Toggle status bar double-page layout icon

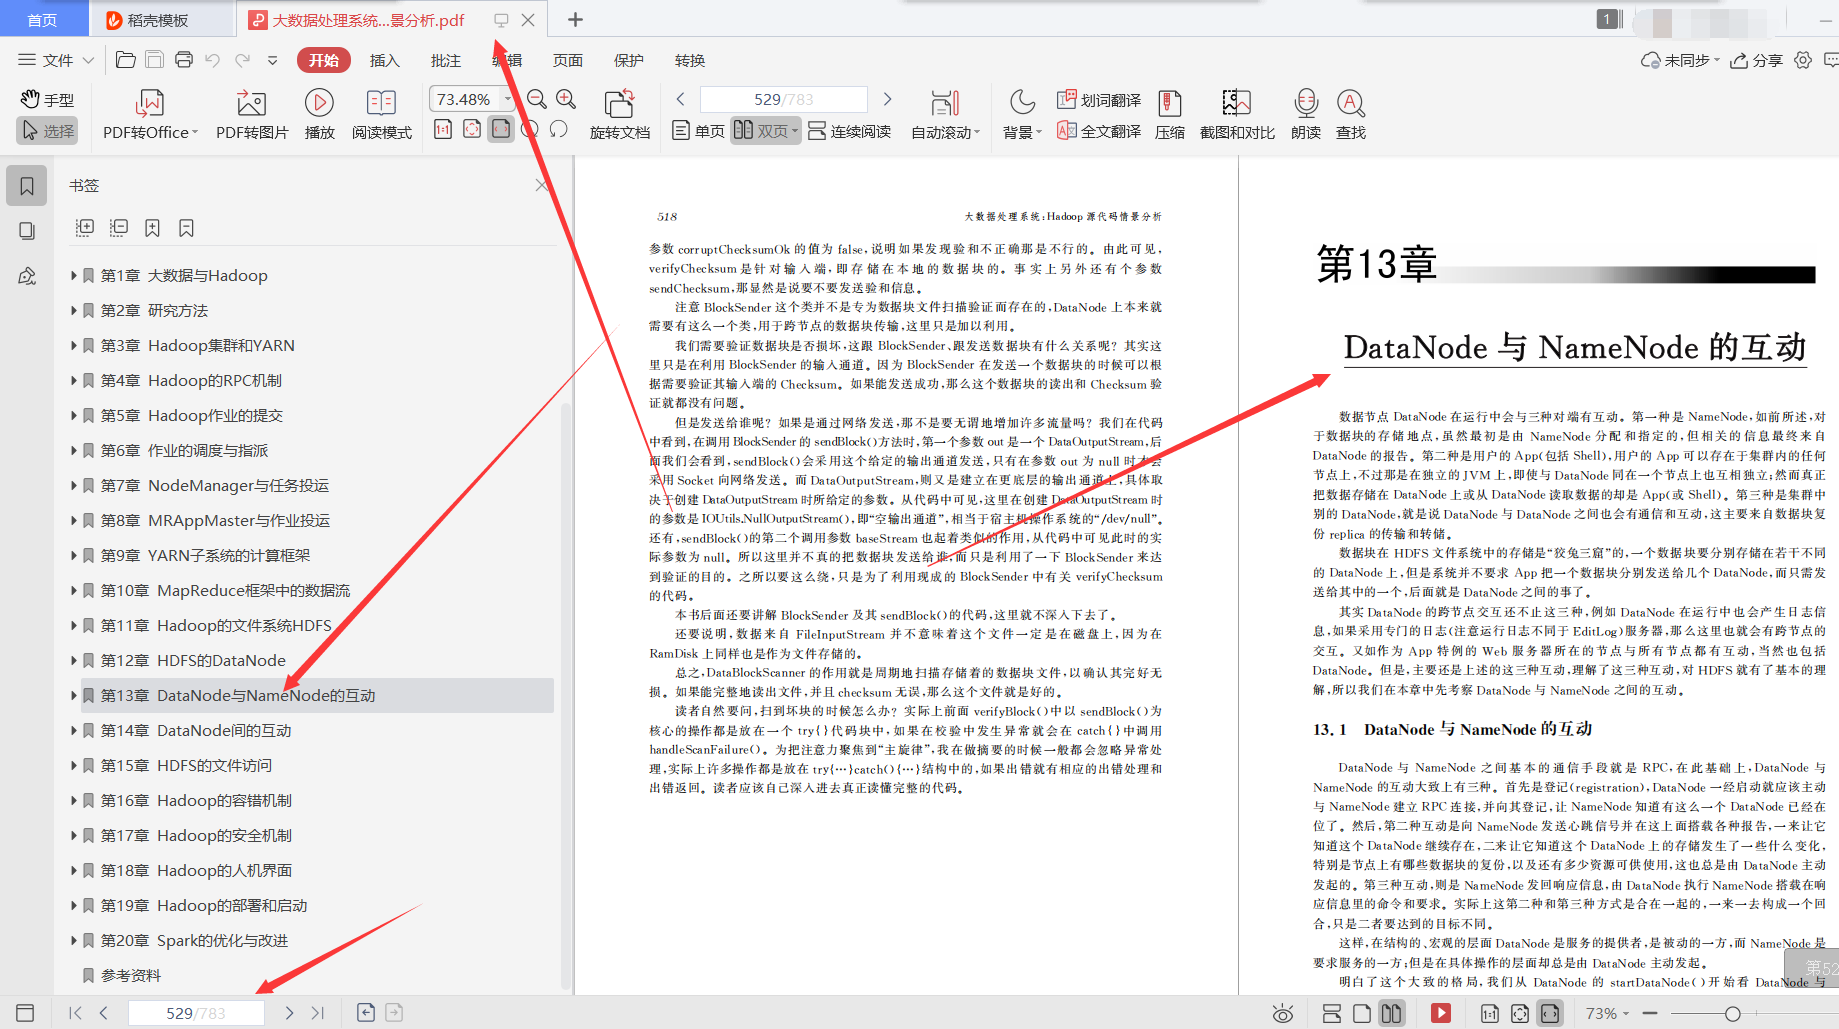[x=1391, y=1013]
